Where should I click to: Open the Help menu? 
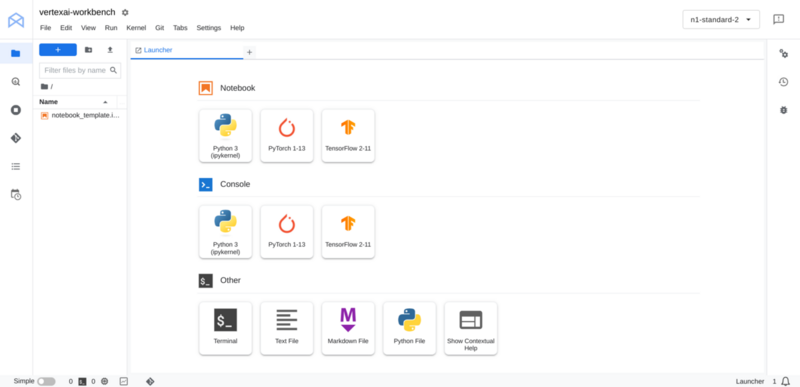tap(237, 28)
